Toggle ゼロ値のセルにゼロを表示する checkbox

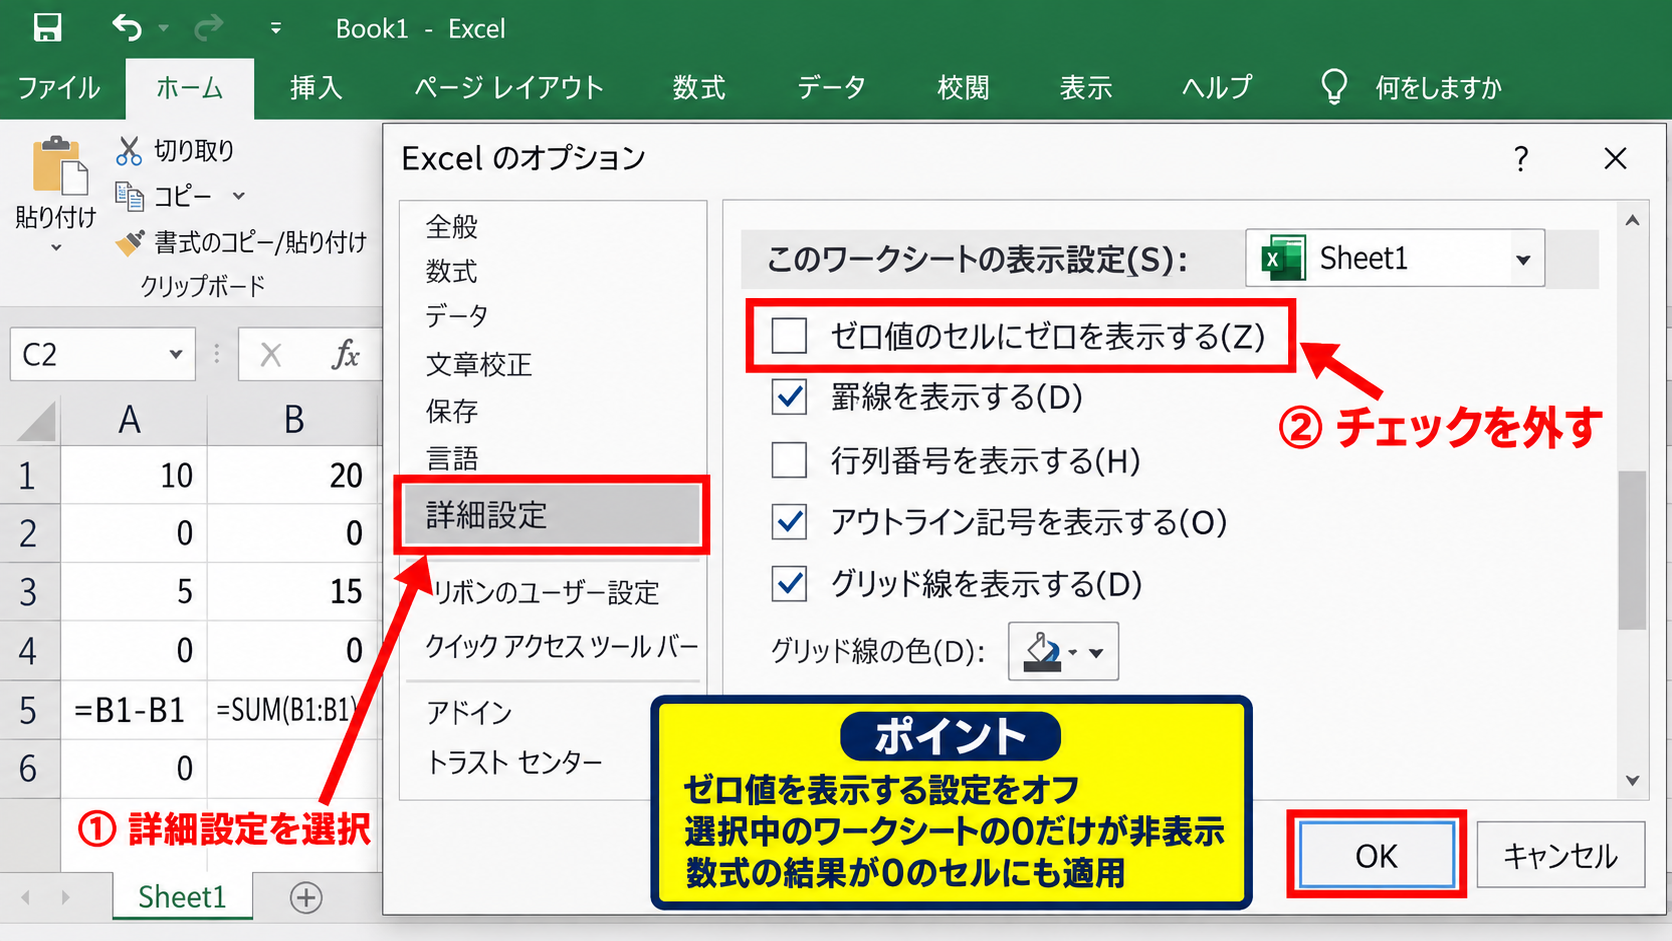pyautogui.click(x=789, y=337)
